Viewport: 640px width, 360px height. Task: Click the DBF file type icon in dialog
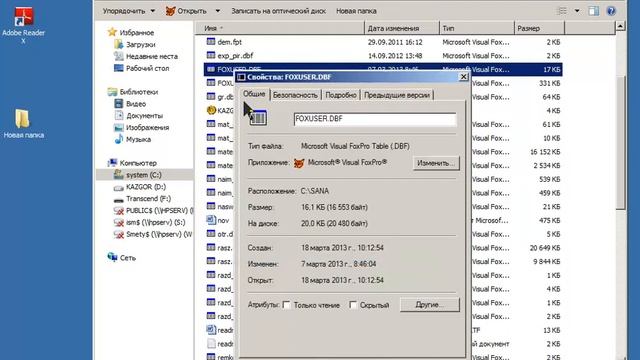click(x=258, y=118)
